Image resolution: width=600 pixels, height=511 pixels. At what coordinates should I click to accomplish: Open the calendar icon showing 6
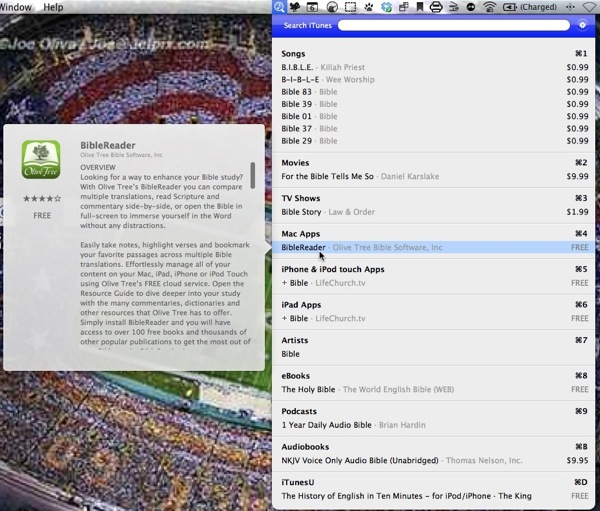click(312, 7)
